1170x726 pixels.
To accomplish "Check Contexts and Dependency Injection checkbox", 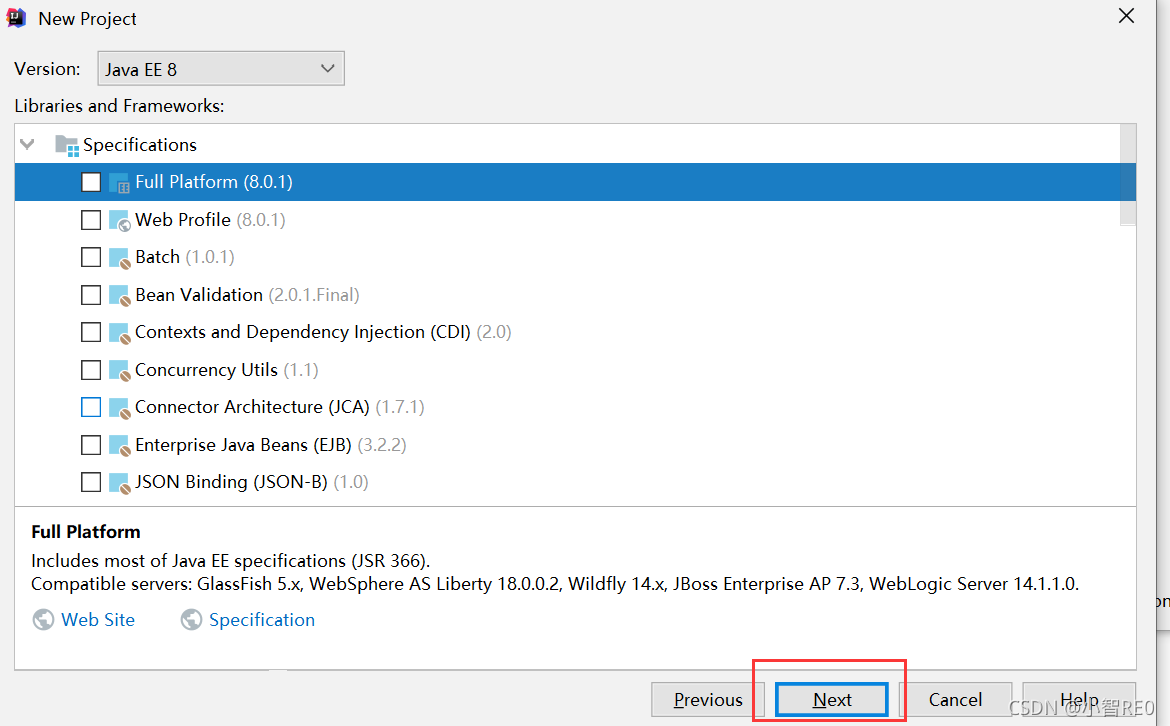I will (x=91, y=332).
